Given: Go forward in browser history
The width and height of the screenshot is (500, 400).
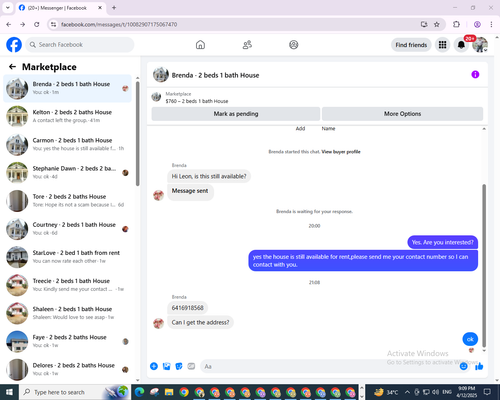Looking at the screenshot, I should [x=22, y=24].
